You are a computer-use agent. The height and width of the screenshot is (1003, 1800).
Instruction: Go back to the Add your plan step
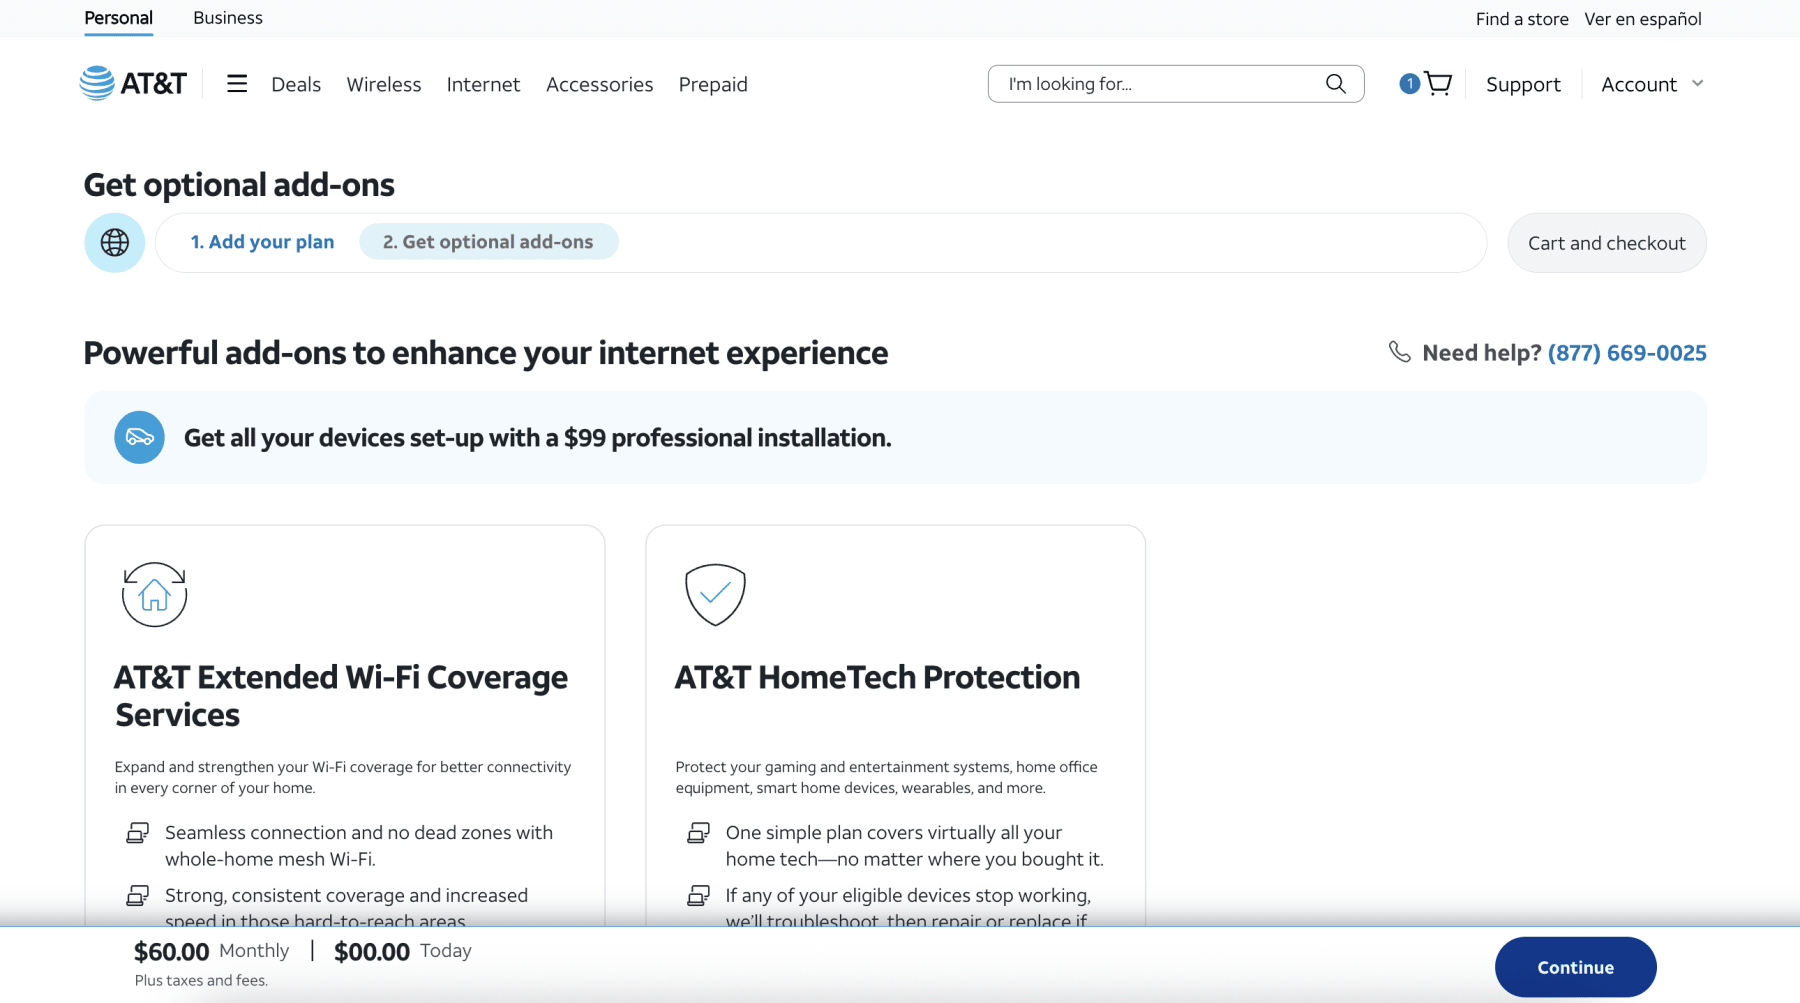coord(262,242)
